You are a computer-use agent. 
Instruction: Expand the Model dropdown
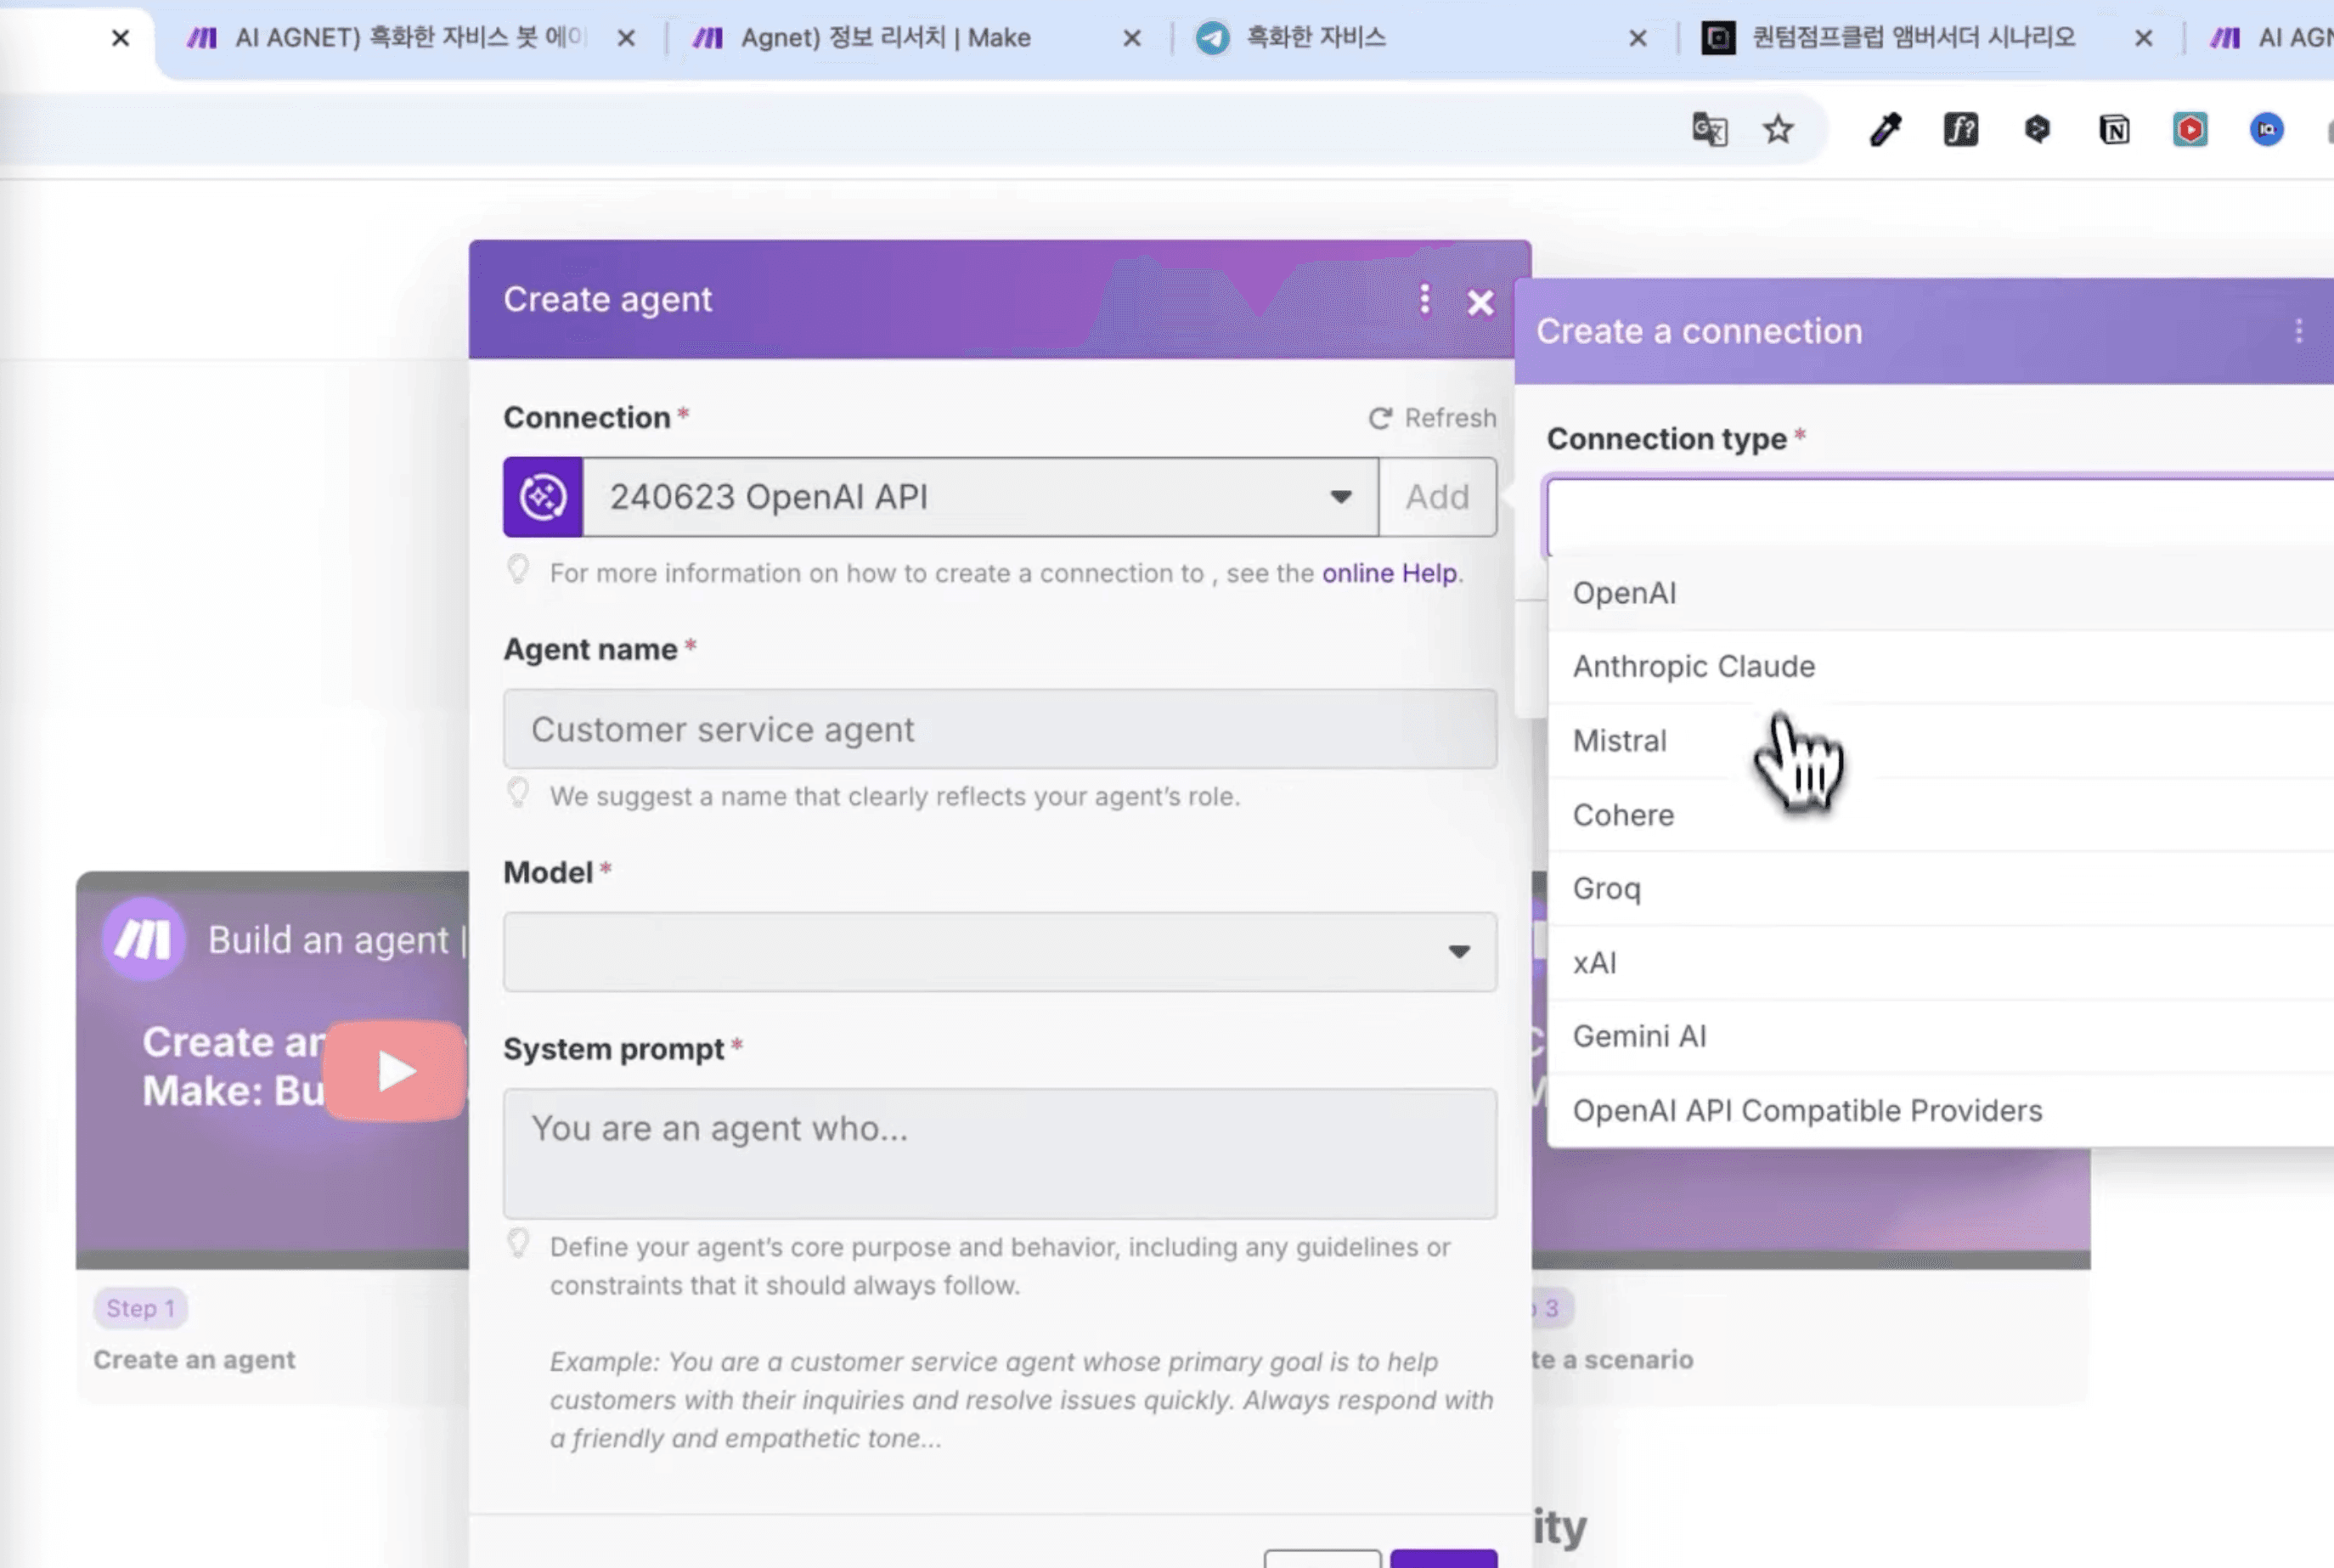pos(1000,952)
